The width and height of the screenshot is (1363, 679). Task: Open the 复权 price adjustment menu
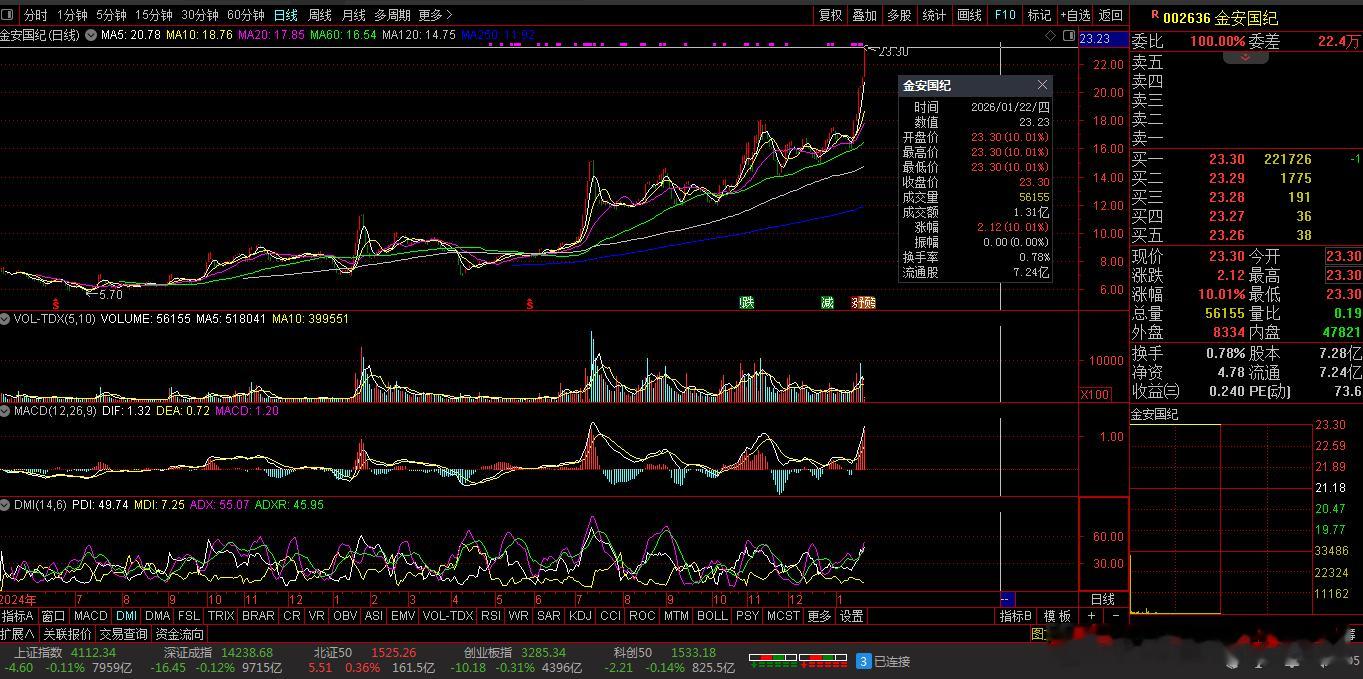(830, 15)
